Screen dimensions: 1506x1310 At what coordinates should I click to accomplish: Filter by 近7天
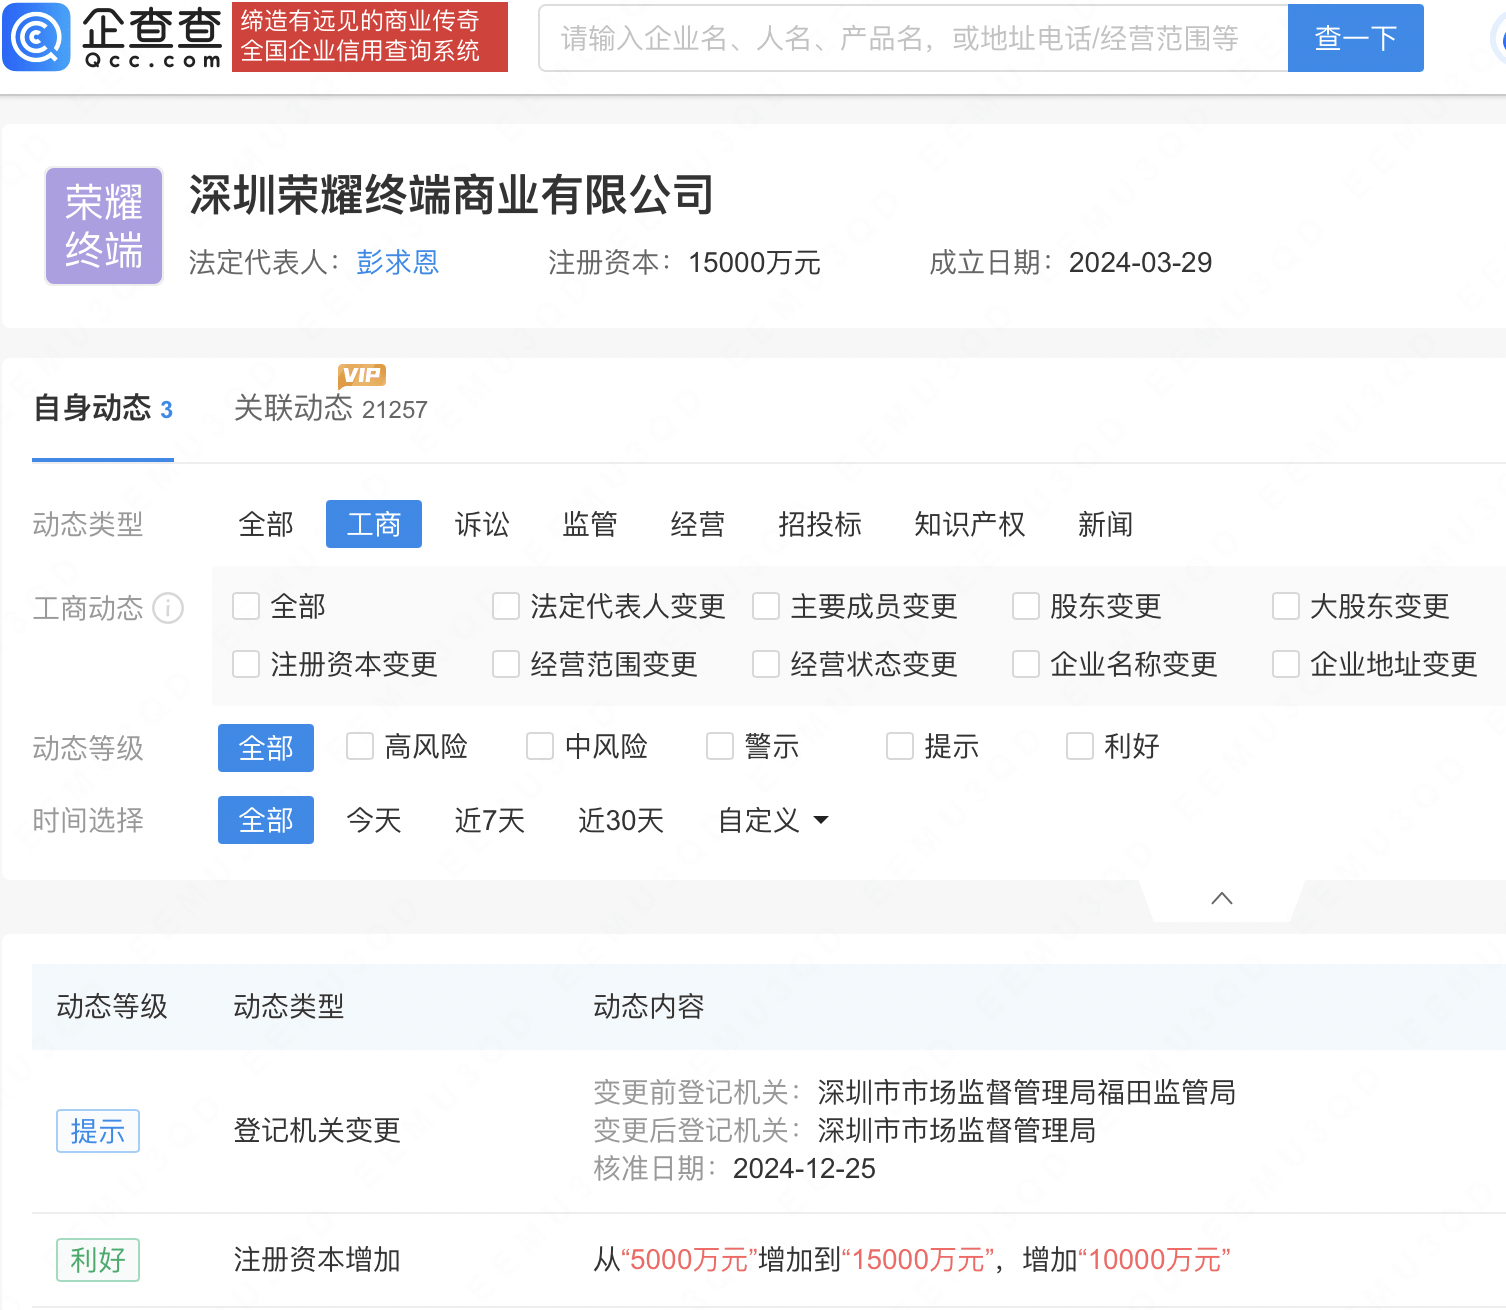click(490, 820)
